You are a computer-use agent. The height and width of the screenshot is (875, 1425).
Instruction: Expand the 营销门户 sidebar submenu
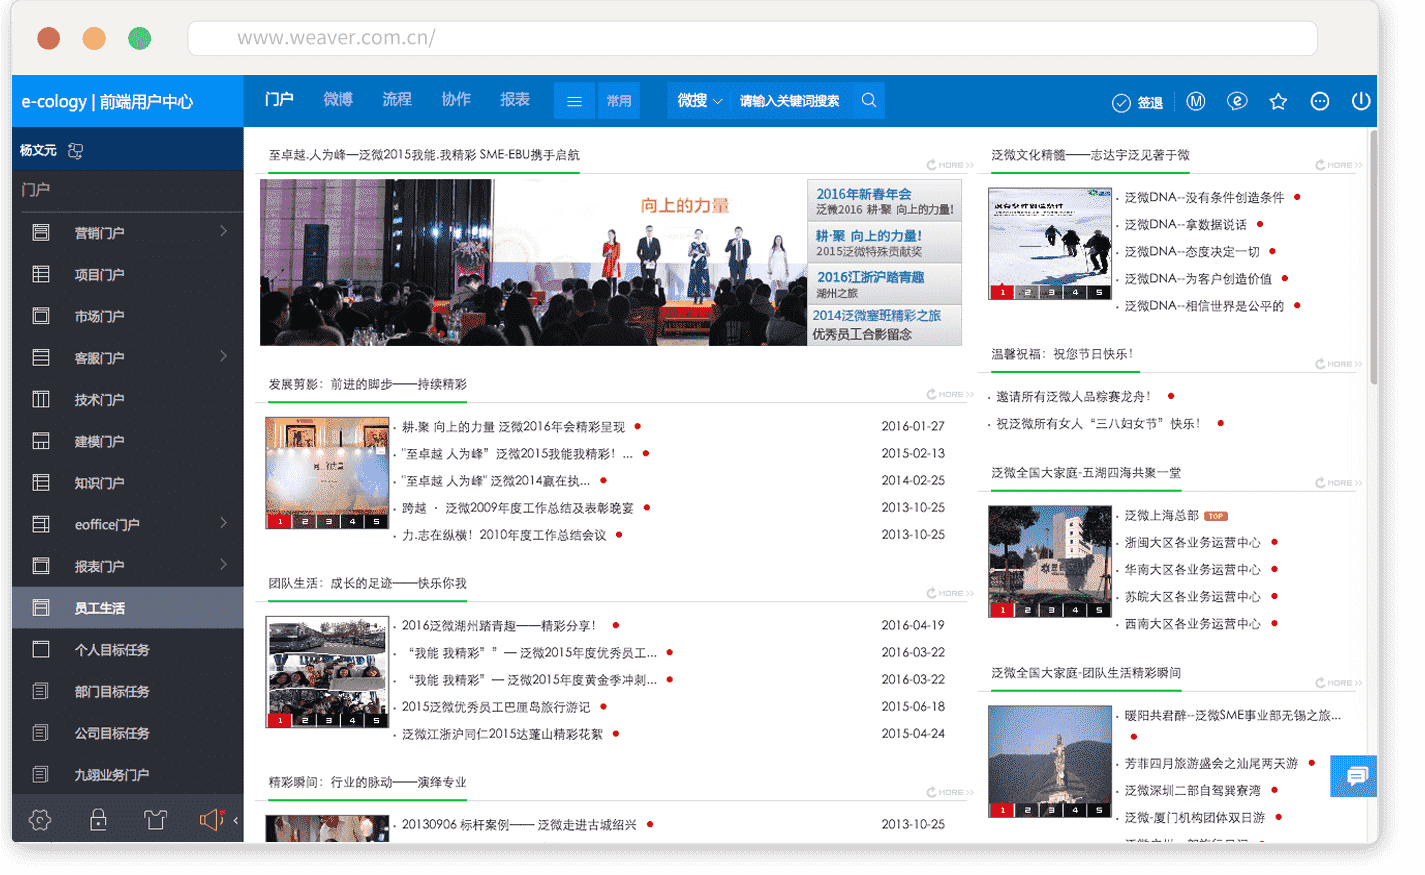point(223,232)
